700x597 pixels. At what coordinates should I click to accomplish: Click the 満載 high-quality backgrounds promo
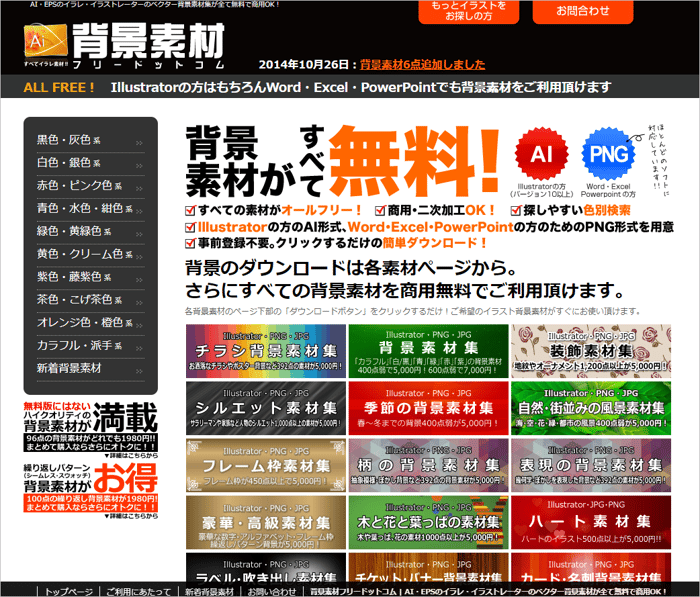91,427
